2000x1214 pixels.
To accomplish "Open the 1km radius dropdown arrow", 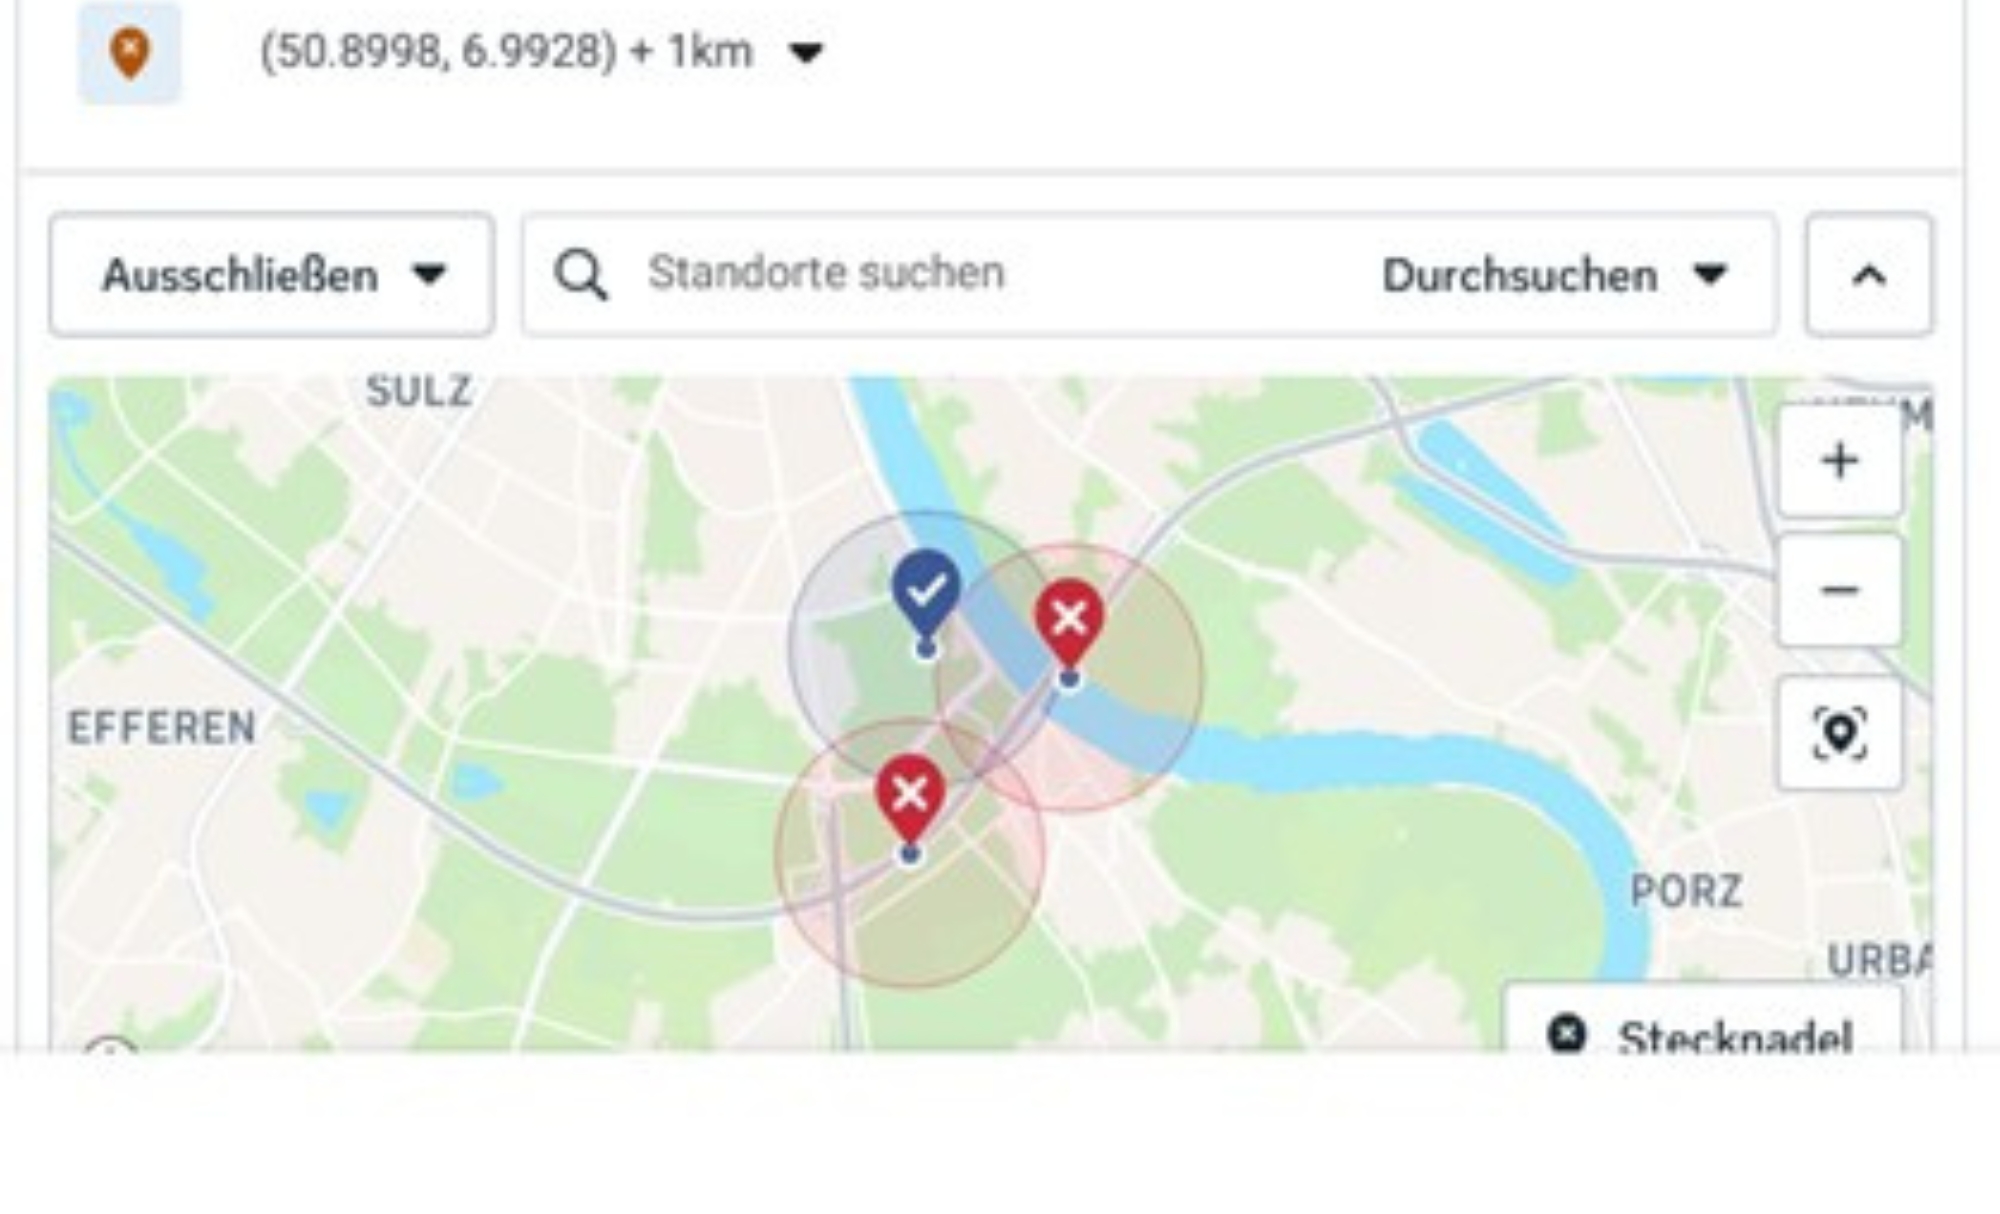I will [806, 53].
